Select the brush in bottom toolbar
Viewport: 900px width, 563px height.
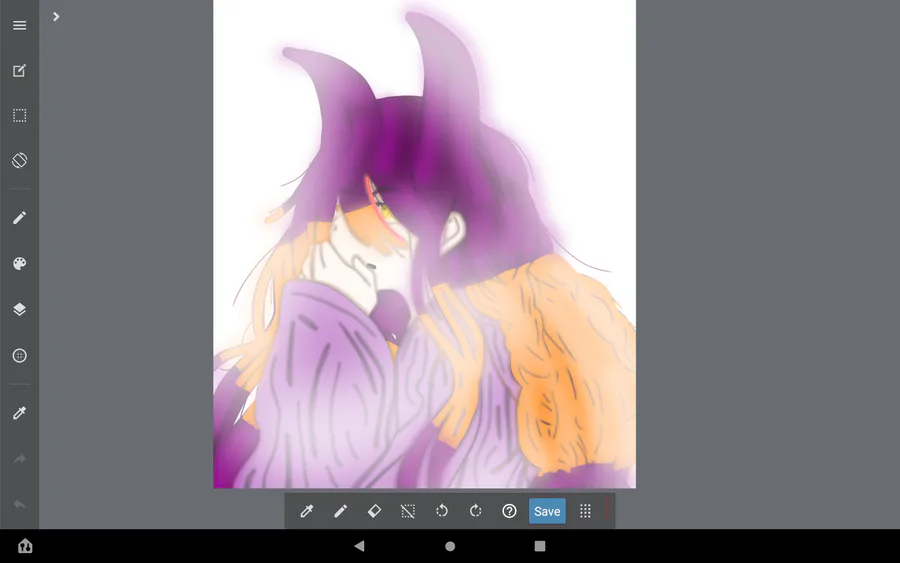(x=340, y=511)
